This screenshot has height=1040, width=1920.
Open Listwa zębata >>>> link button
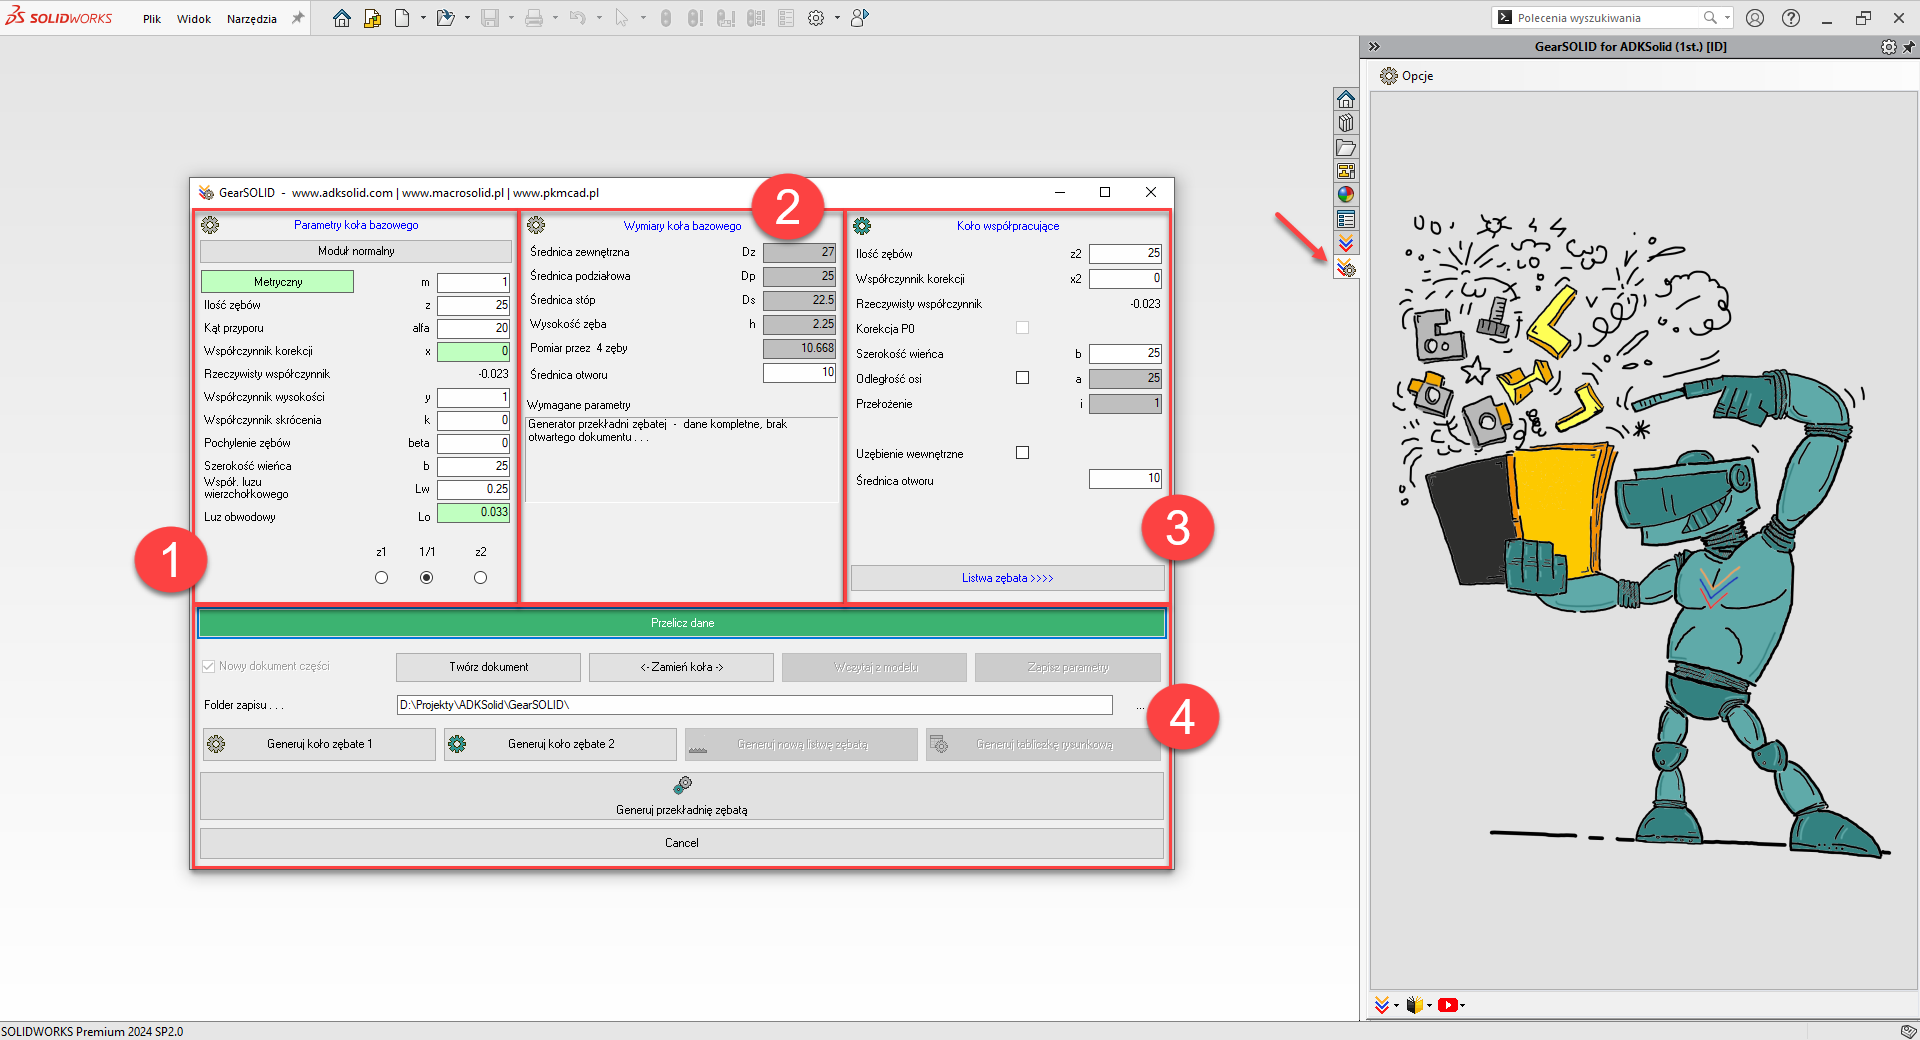(1007, 578)
